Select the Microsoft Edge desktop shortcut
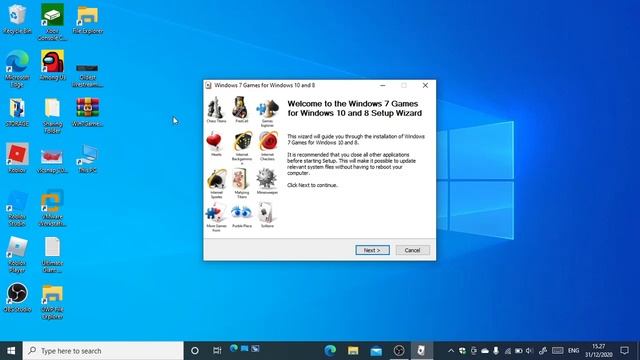 click(17, 69)
